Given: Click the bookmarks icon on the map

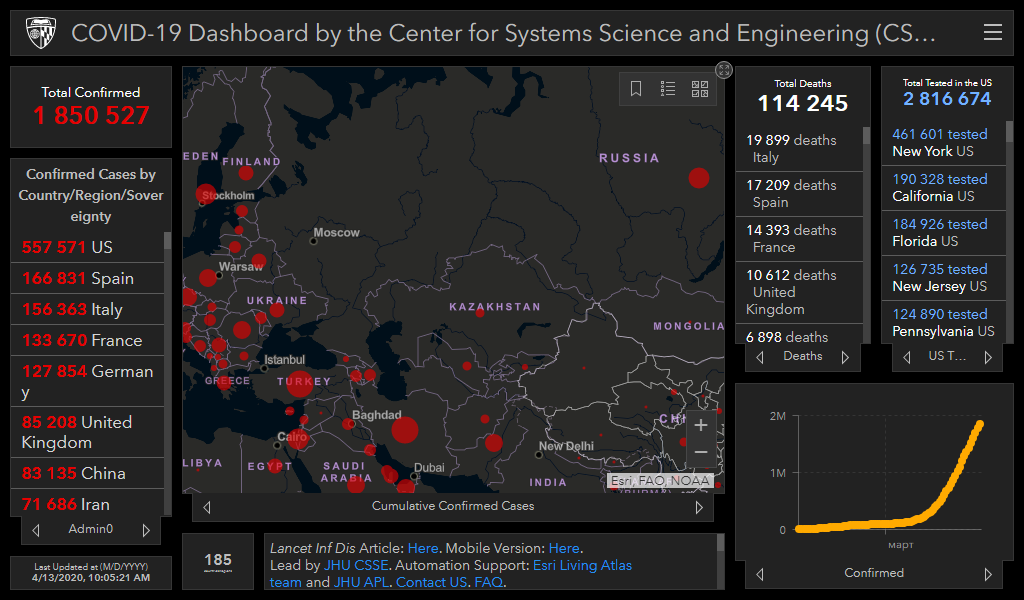Looking at the screenshot, I should 636,89.
